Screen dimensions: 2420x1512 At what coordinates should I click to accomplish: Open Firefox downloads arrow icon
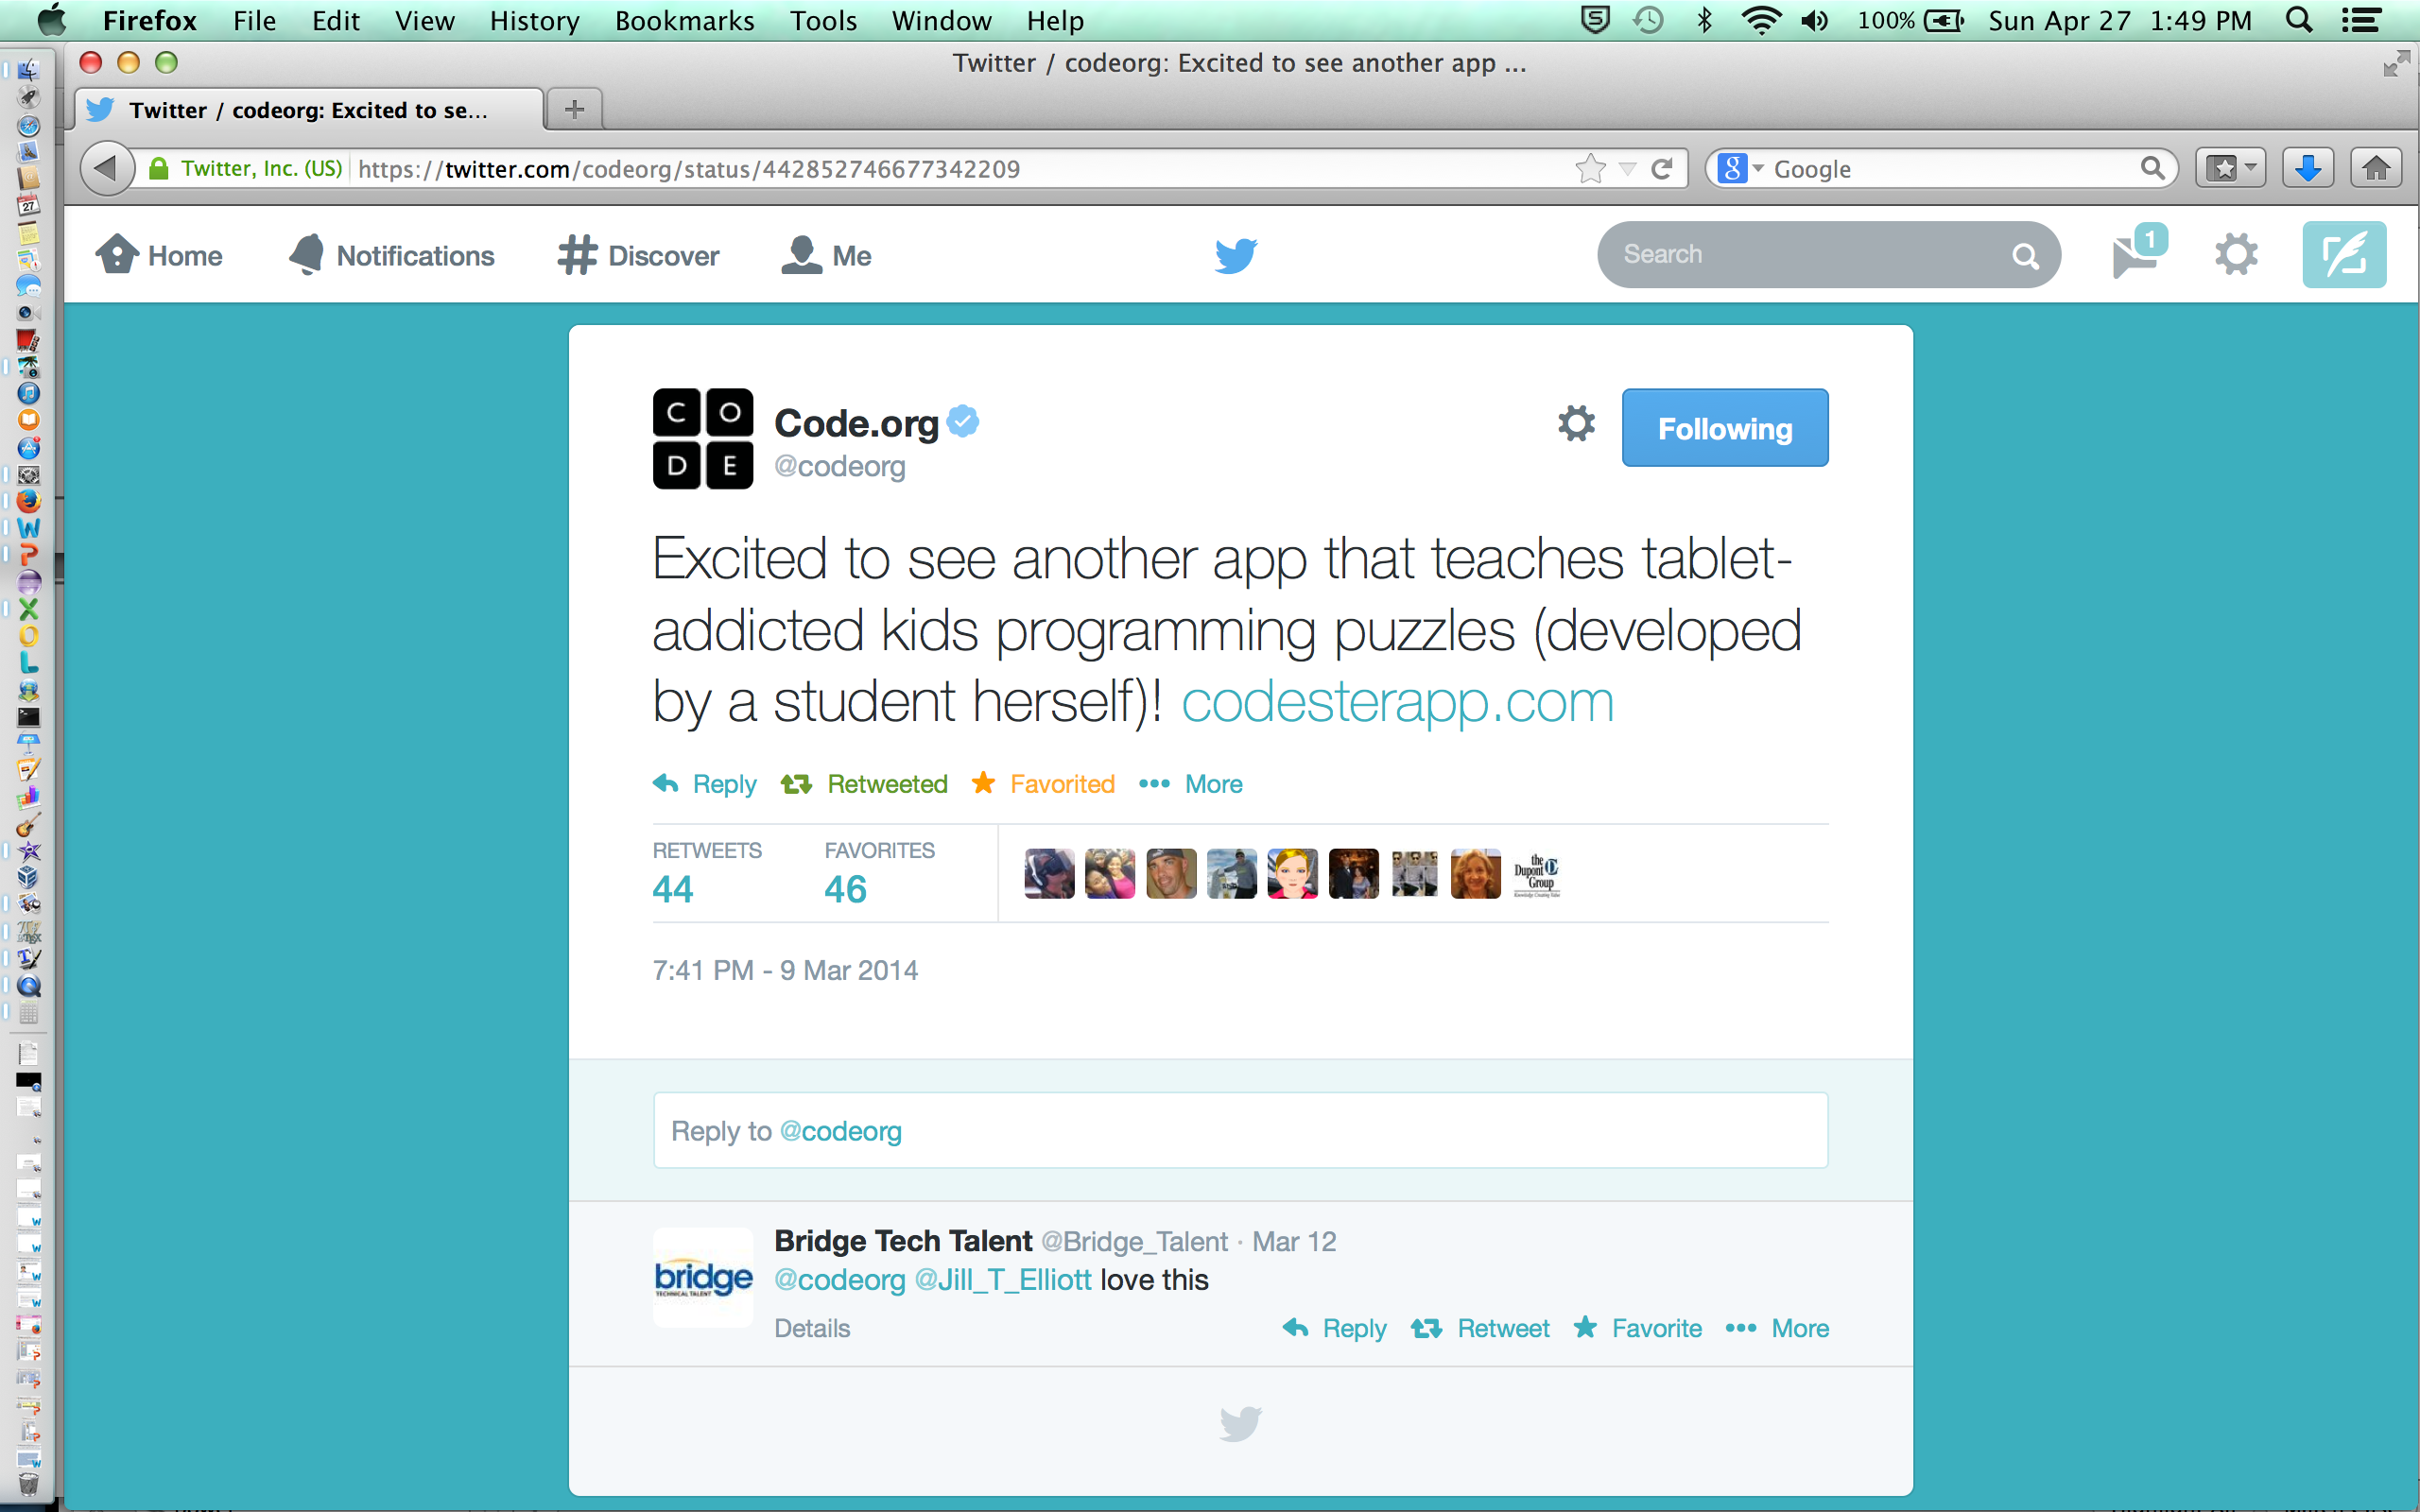pos(2307,169)
